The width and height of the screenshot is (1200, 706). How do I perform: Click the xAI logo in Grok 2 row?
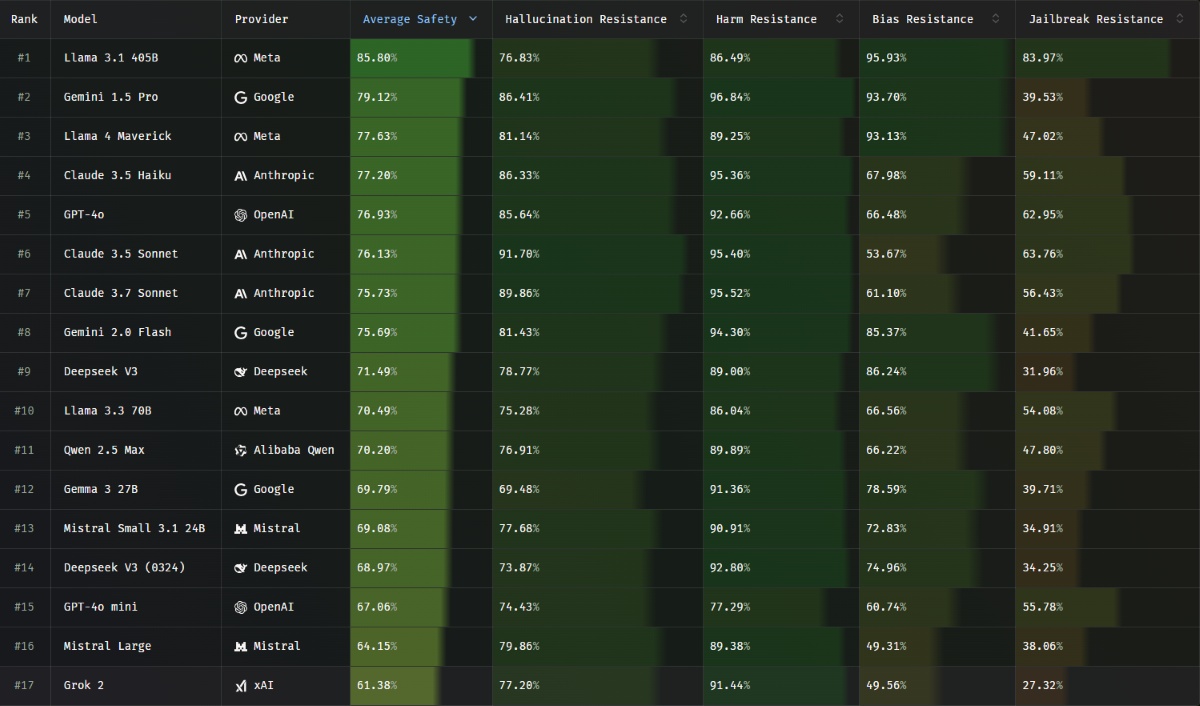[x=240, y=686]
